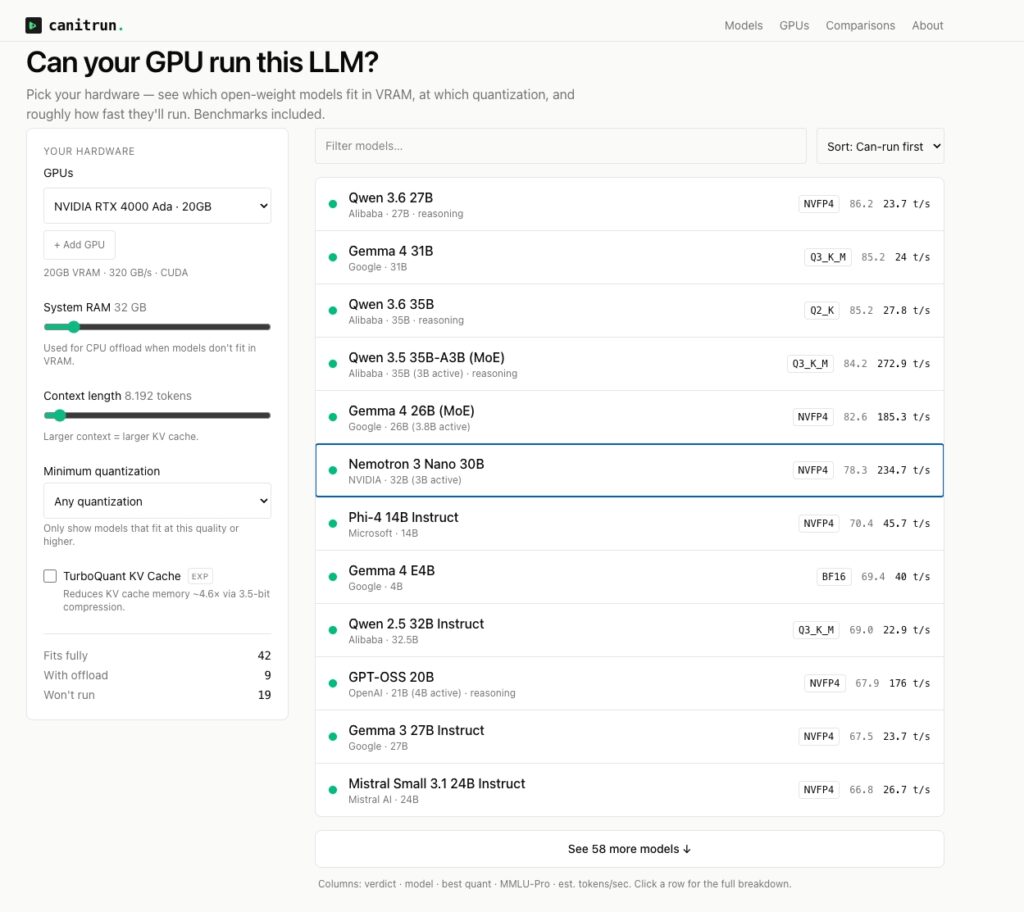Select Gemma 3 27B Instruct model
This screenshot has height=912, width=1024.
[630, 737]
